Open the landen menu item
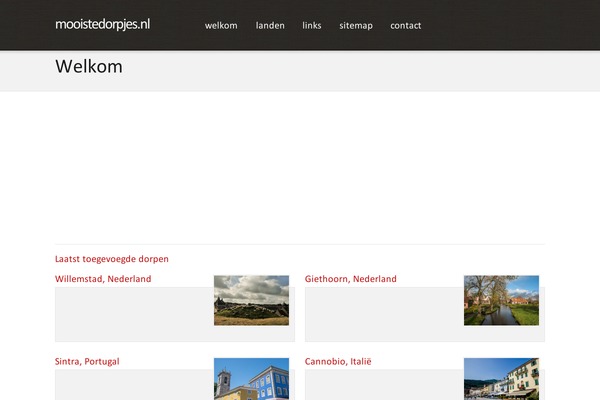The height and width of the screenshot is (400, 600). [x=270, y=26]
